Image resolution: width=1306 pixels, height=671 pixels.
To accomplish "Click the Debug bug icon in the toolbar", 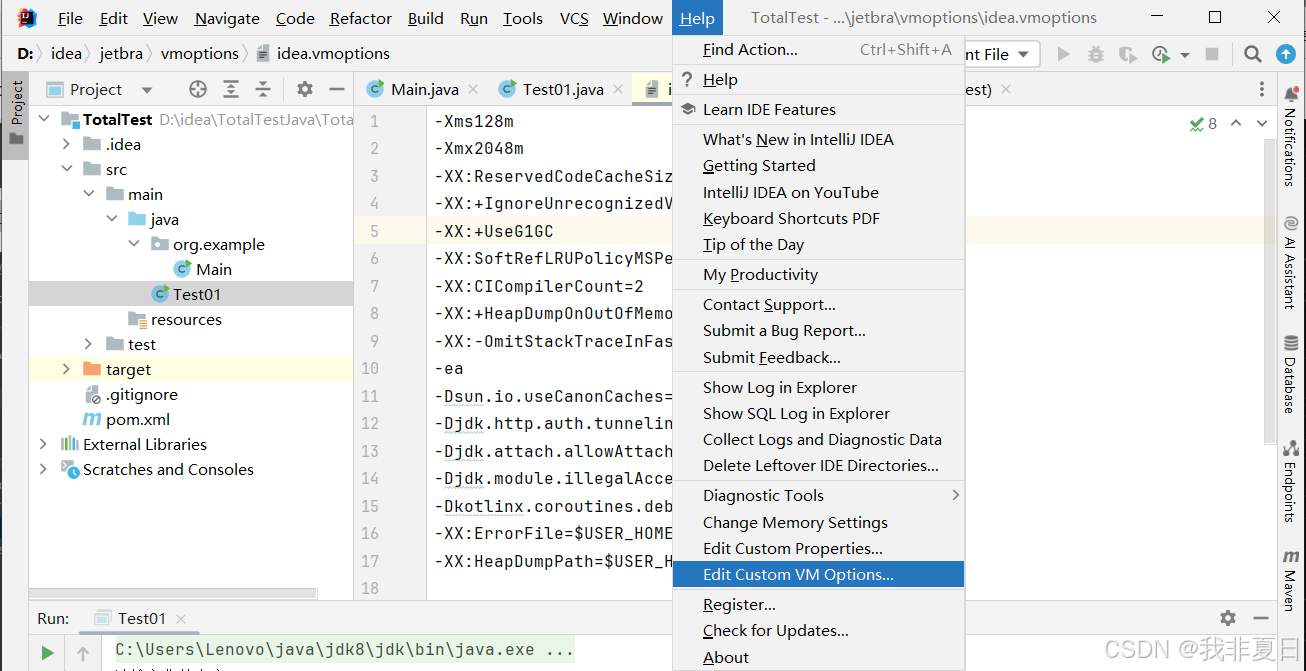I will (1096, 54).
